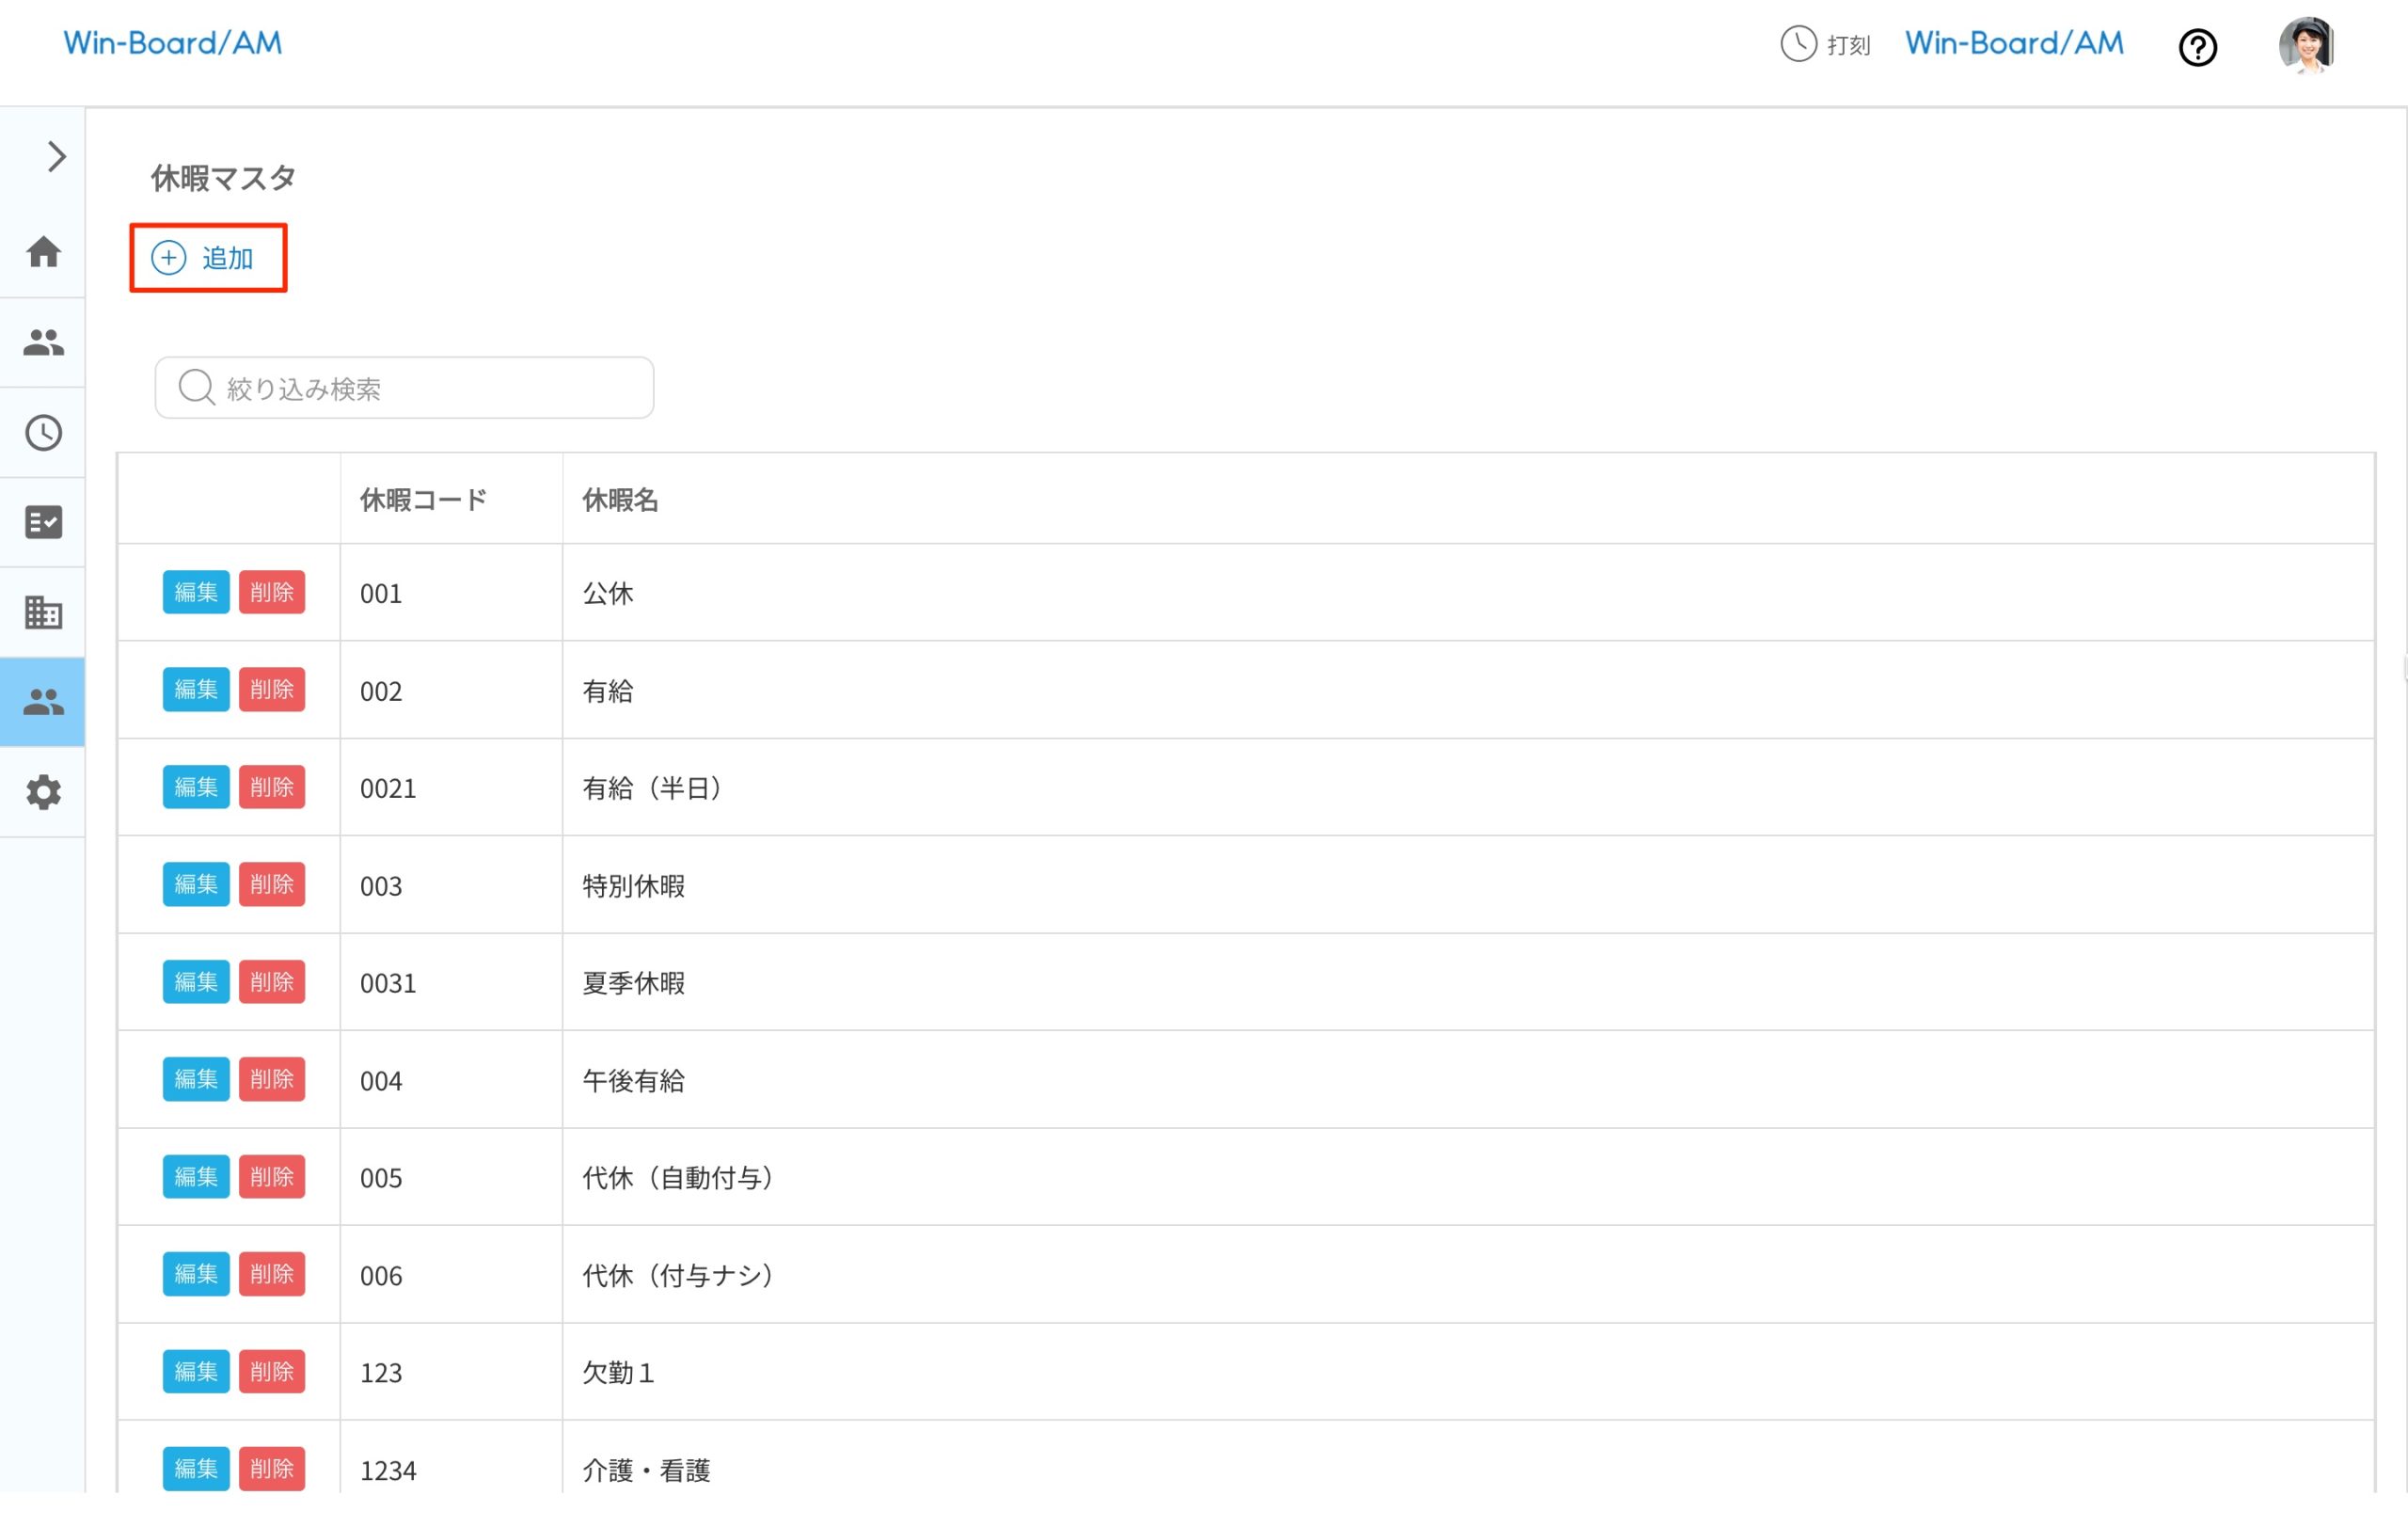This screenshot has height=1527, width=2408.
Task: Click 編集 for code 001 公休
Action: coord(196,592)
